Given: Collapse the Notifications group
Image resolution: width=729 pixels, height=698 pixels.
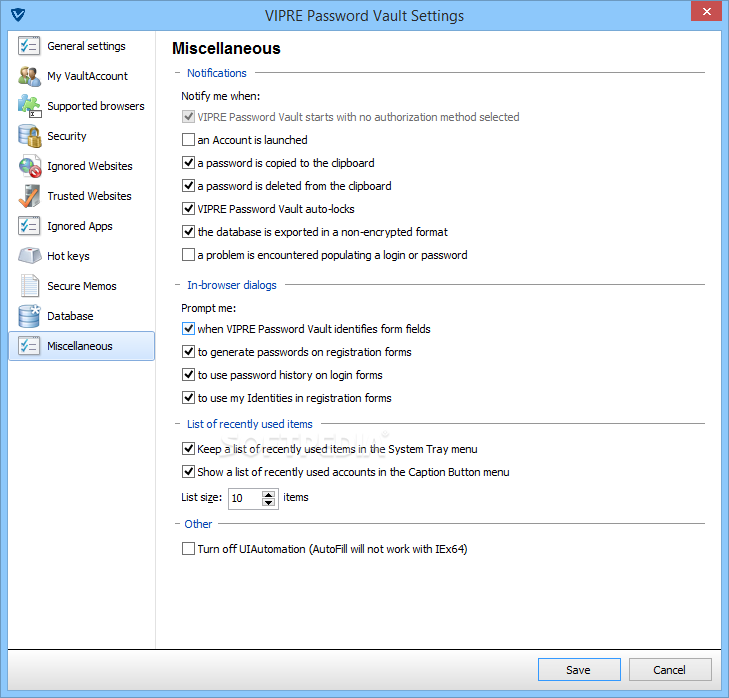Looking at the screenshot, I should tap(177, 73).
